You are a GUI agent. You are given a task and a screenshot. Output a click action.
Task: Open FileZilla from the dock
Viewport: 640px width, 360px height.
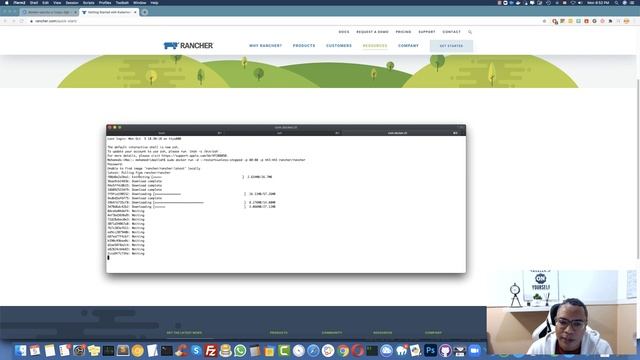[211, 350]
